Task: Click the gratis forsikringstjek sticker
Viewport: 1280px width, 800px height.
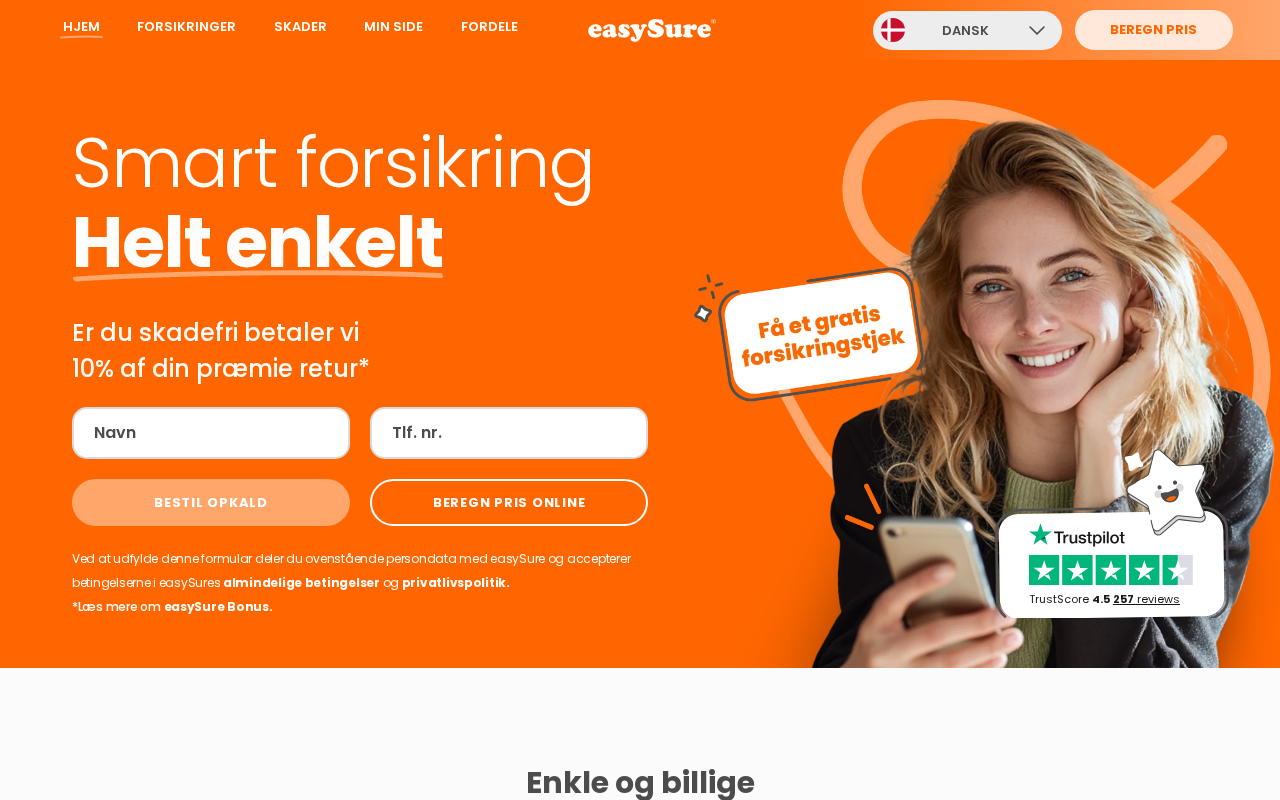Action: coord(820,334)
